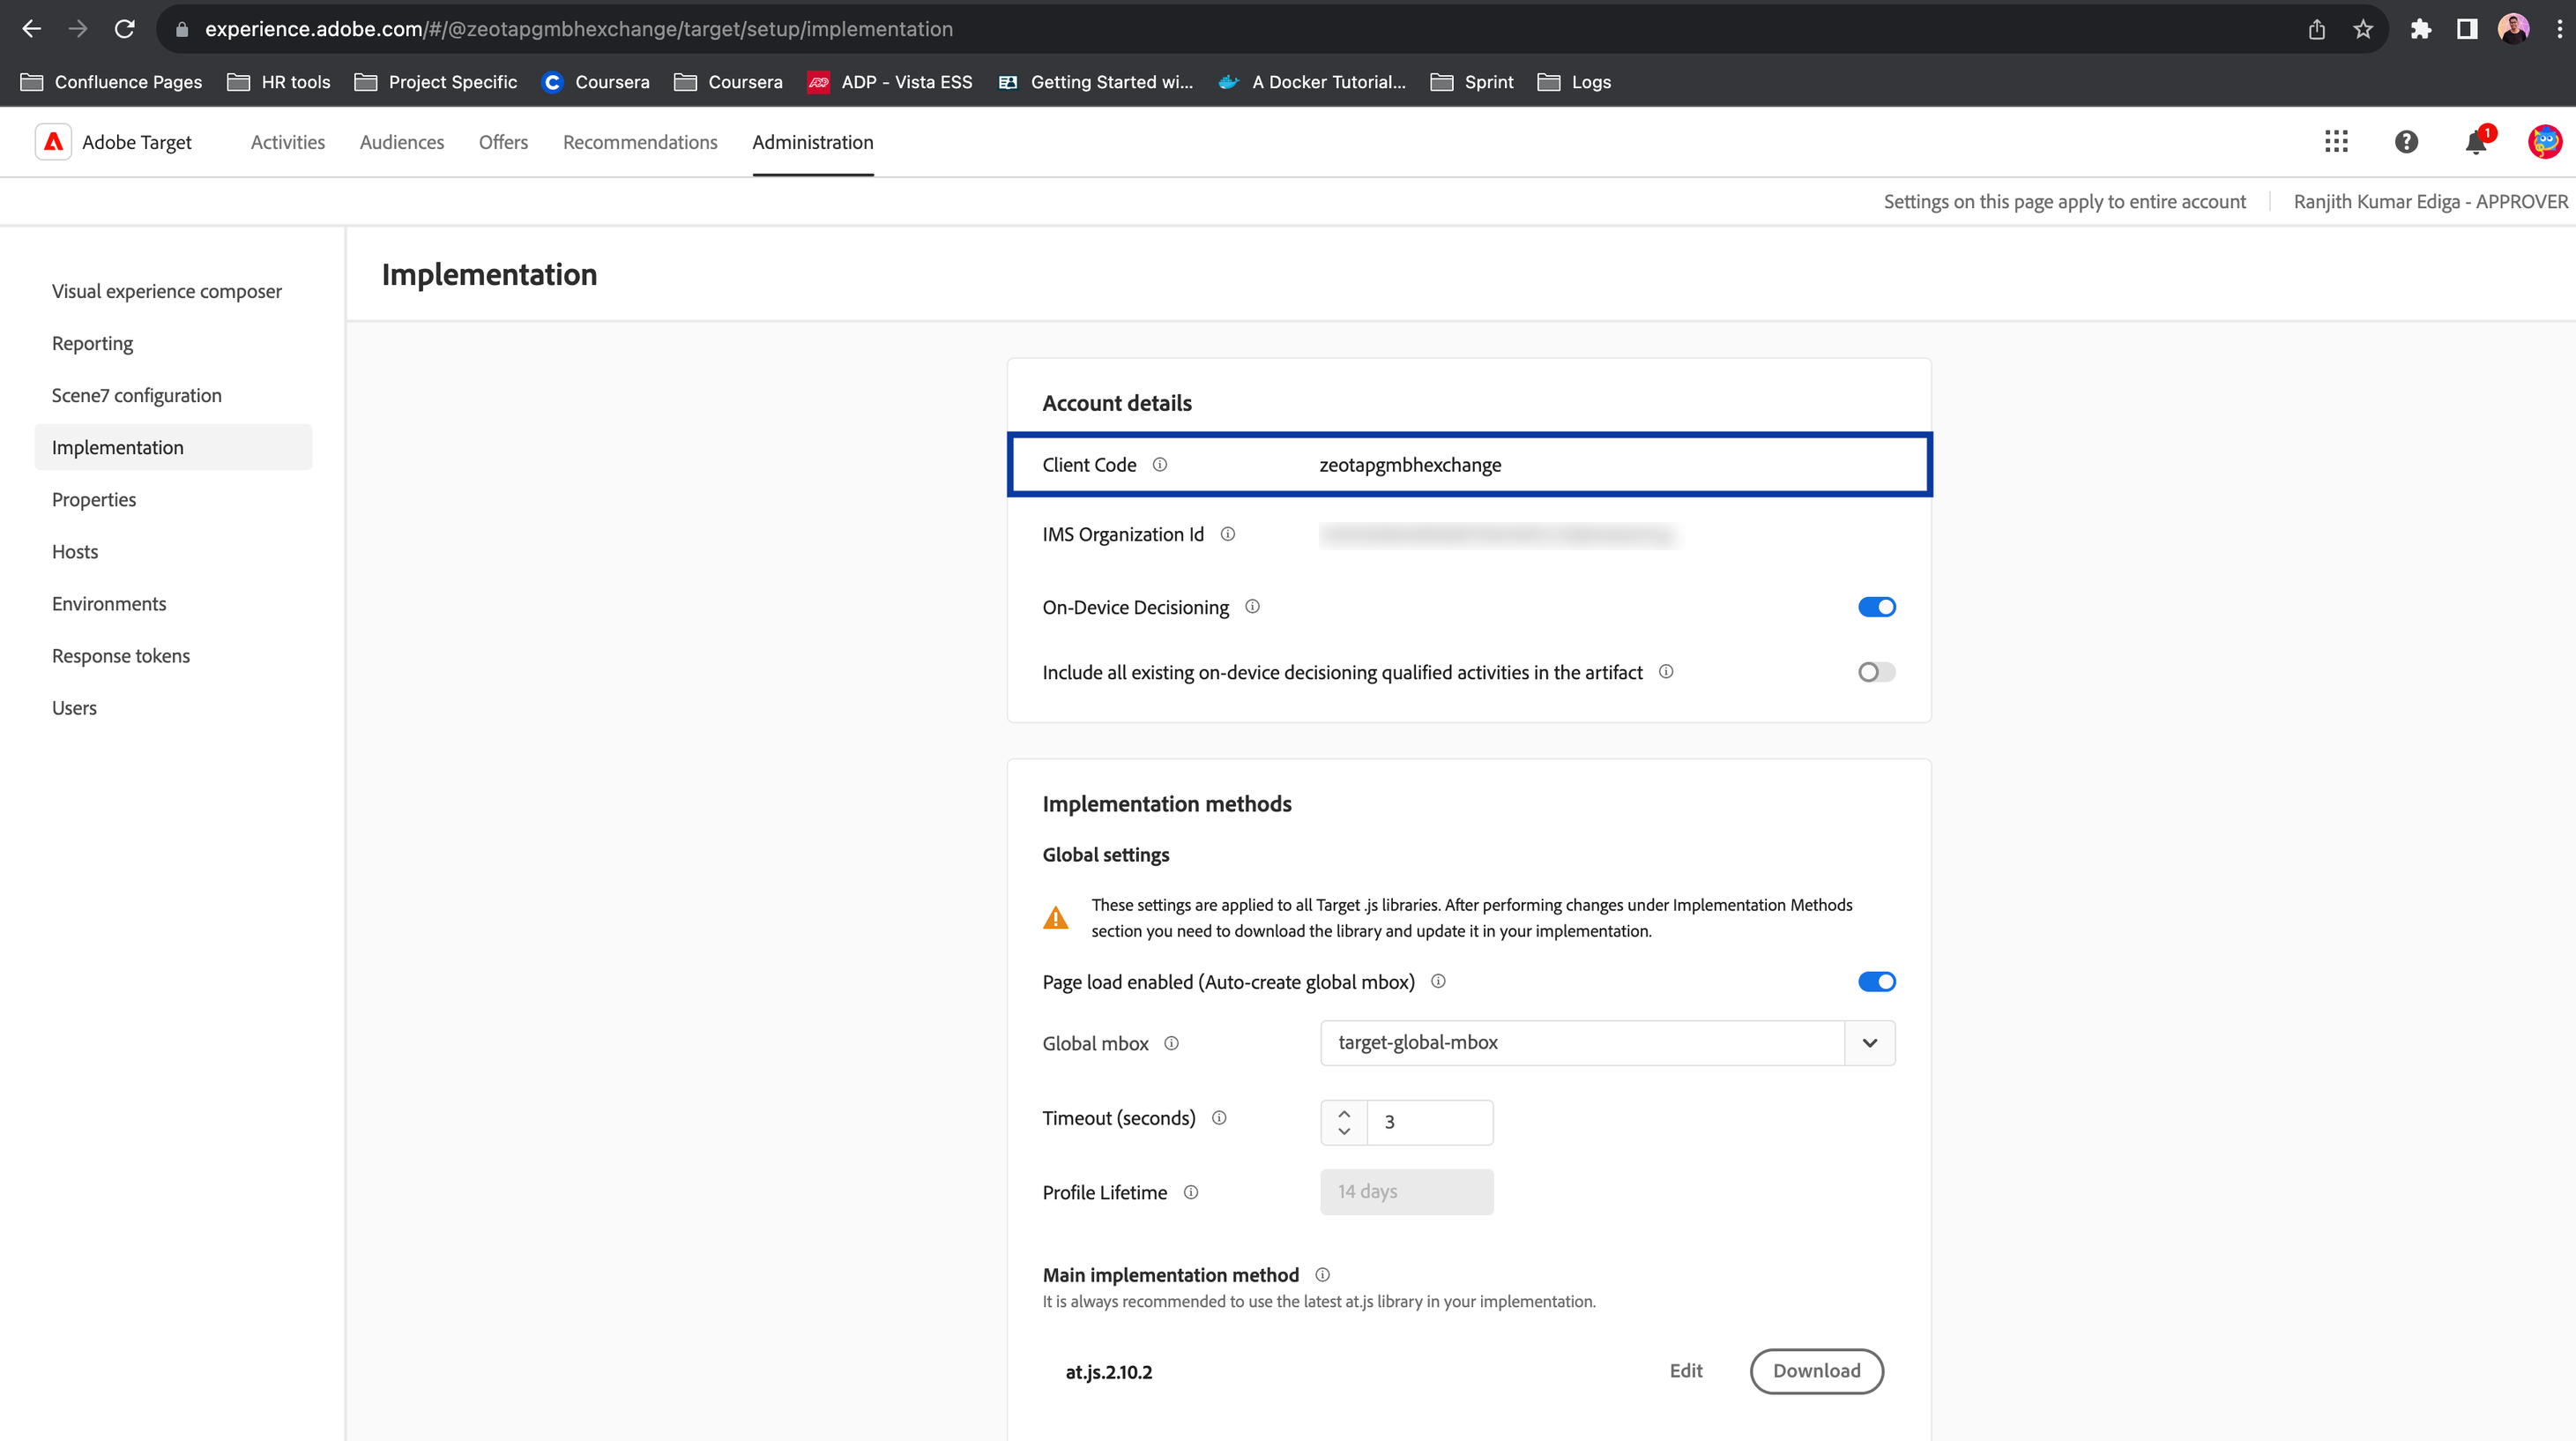Click the Timeout seconds input field
Image resolution: width=2576 pixels, height=1441 pixels.
click(1428, 1122)
